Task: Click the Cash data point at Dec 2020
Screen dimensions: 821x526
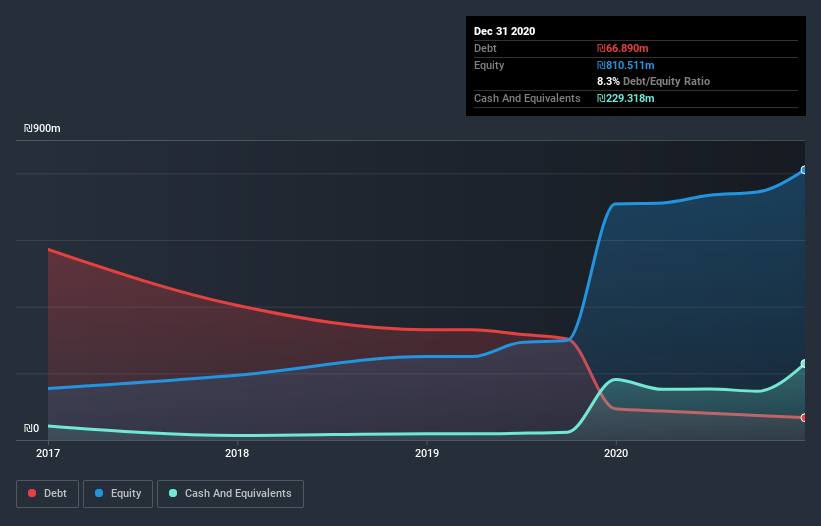Action: pos(804,364)
